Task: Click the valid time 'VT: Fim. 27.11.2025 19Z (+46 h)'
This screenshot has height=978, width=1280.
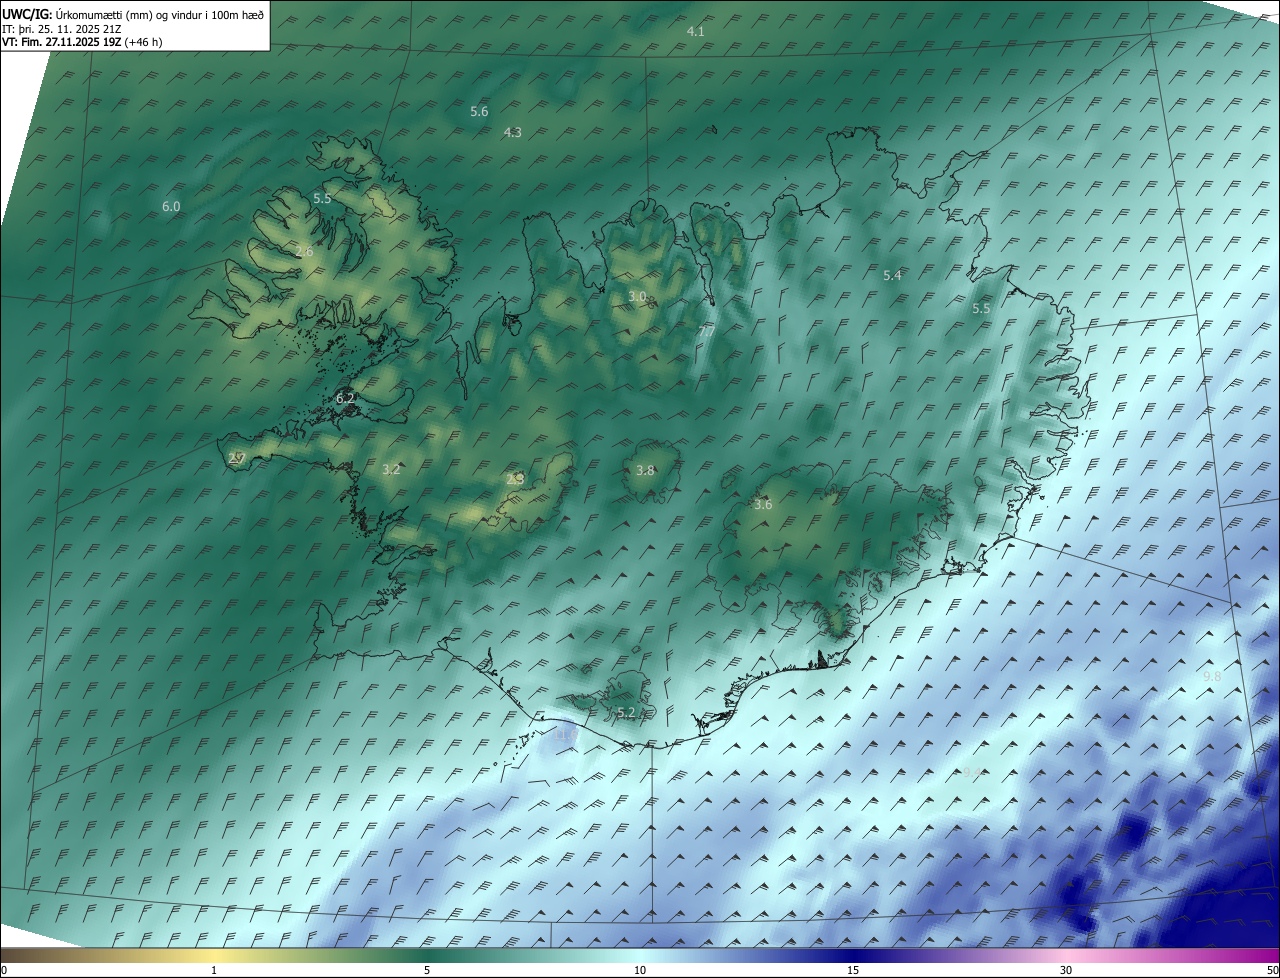Action: (82, 42)
